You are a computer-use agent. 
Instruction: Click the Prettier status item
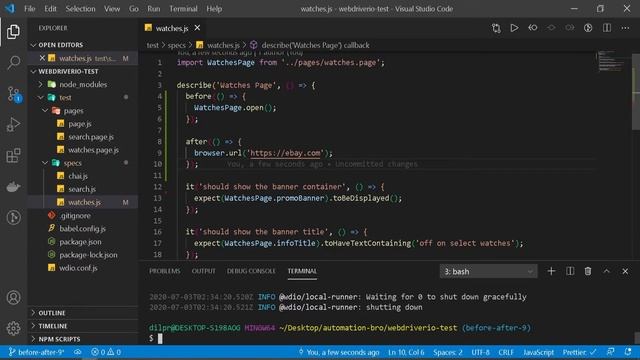580,352
